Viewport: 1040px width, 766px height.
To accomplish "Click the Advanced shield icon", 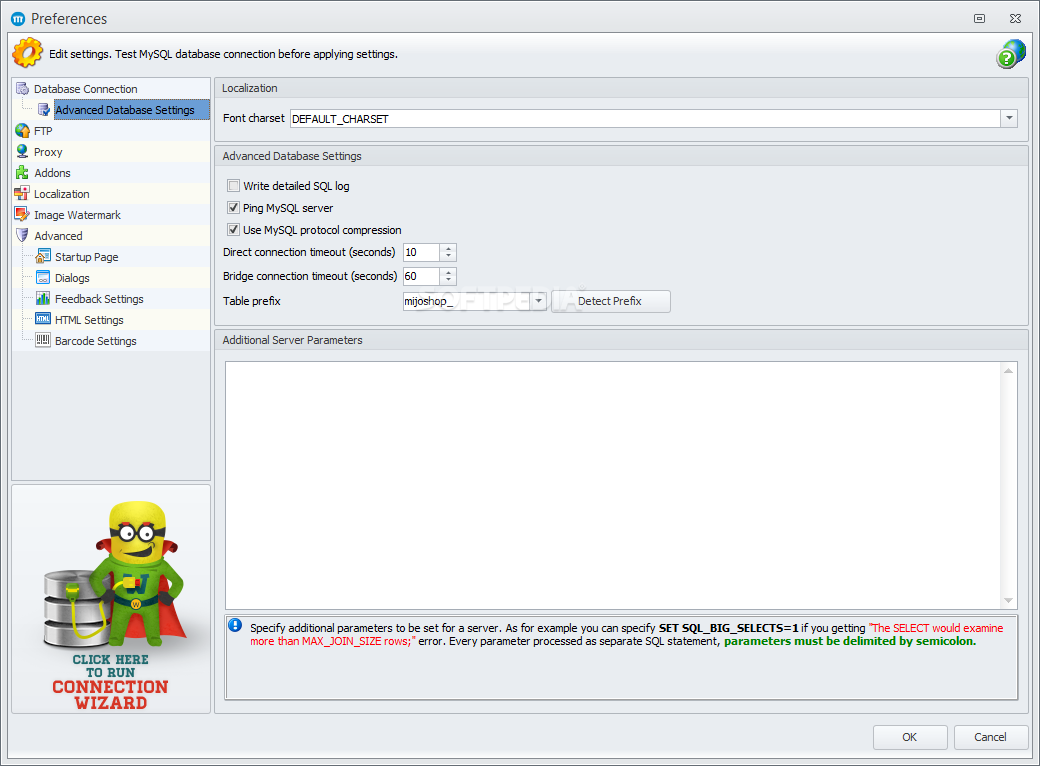I will (22, 235).
